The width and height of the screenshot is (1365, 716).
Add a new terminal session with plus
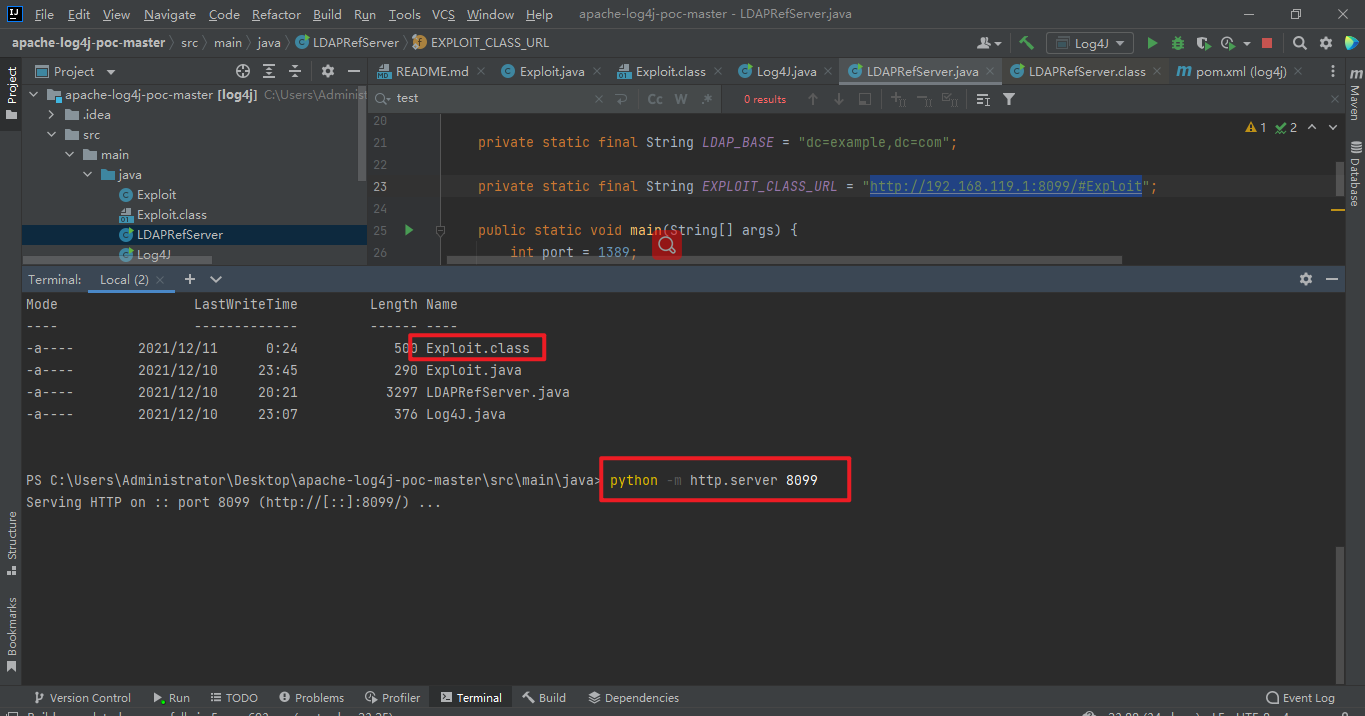pyautogui.click(x=189, y=279)
